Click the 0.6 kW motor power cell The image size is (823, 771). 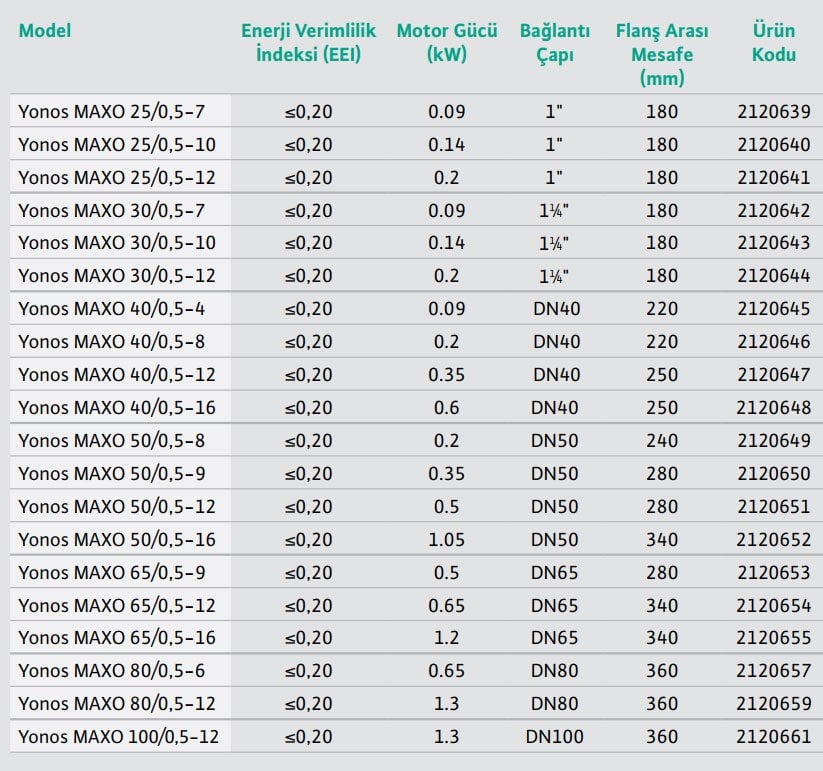tap(447, 407)
